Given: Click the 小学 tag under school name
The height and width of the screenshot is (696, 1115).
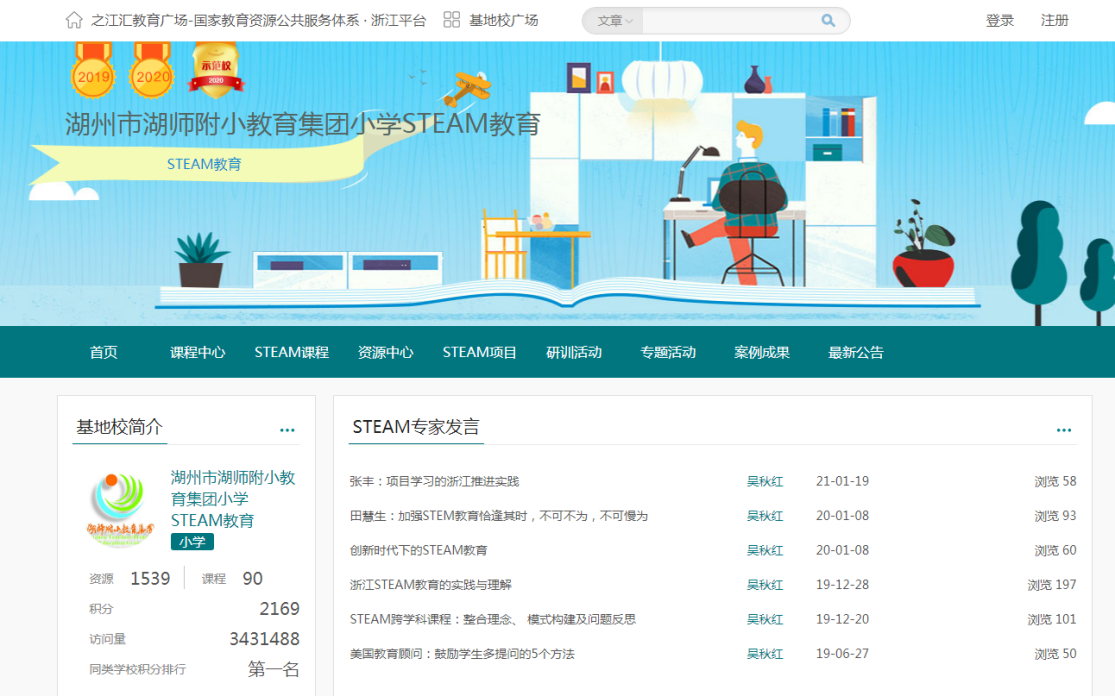Looking at the screenshot, I should pyautogui.click(x=192, y=541).
